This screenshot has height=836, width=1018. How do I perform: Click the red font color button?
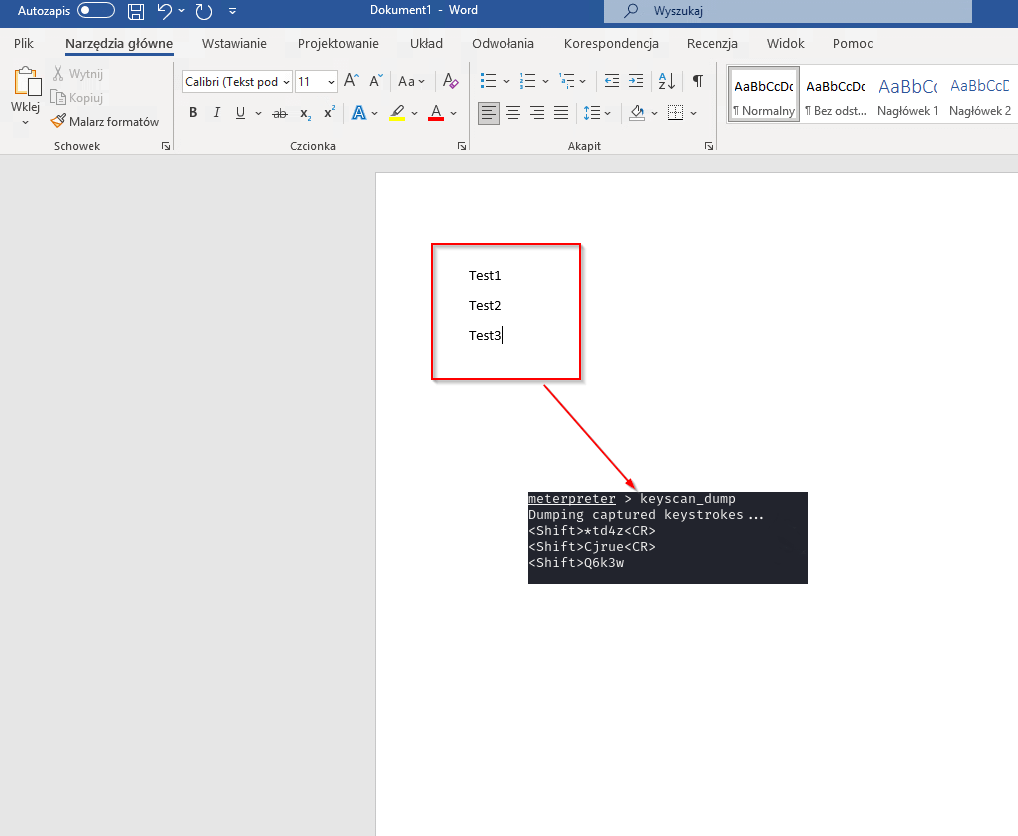tap(435, 113)
